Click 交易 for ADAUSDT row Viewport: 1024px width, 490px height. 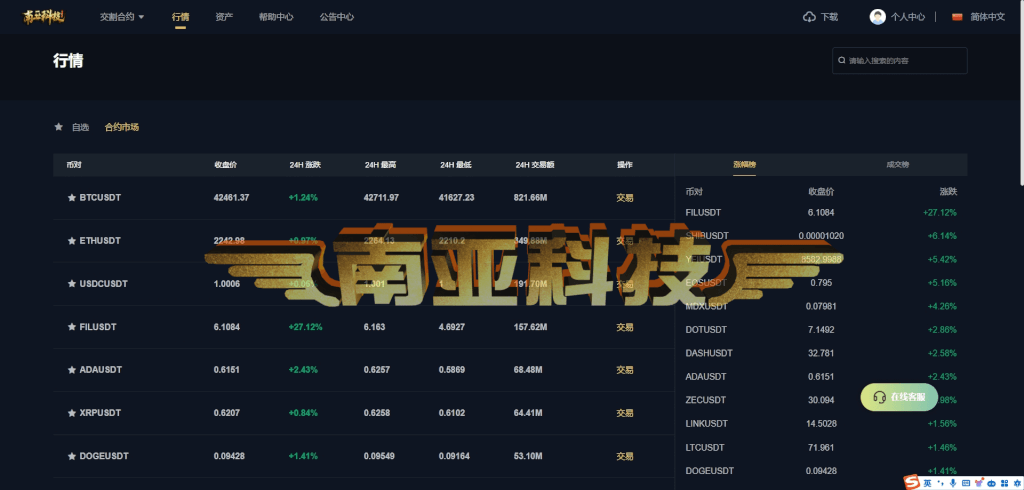click(x=624, y=370)
